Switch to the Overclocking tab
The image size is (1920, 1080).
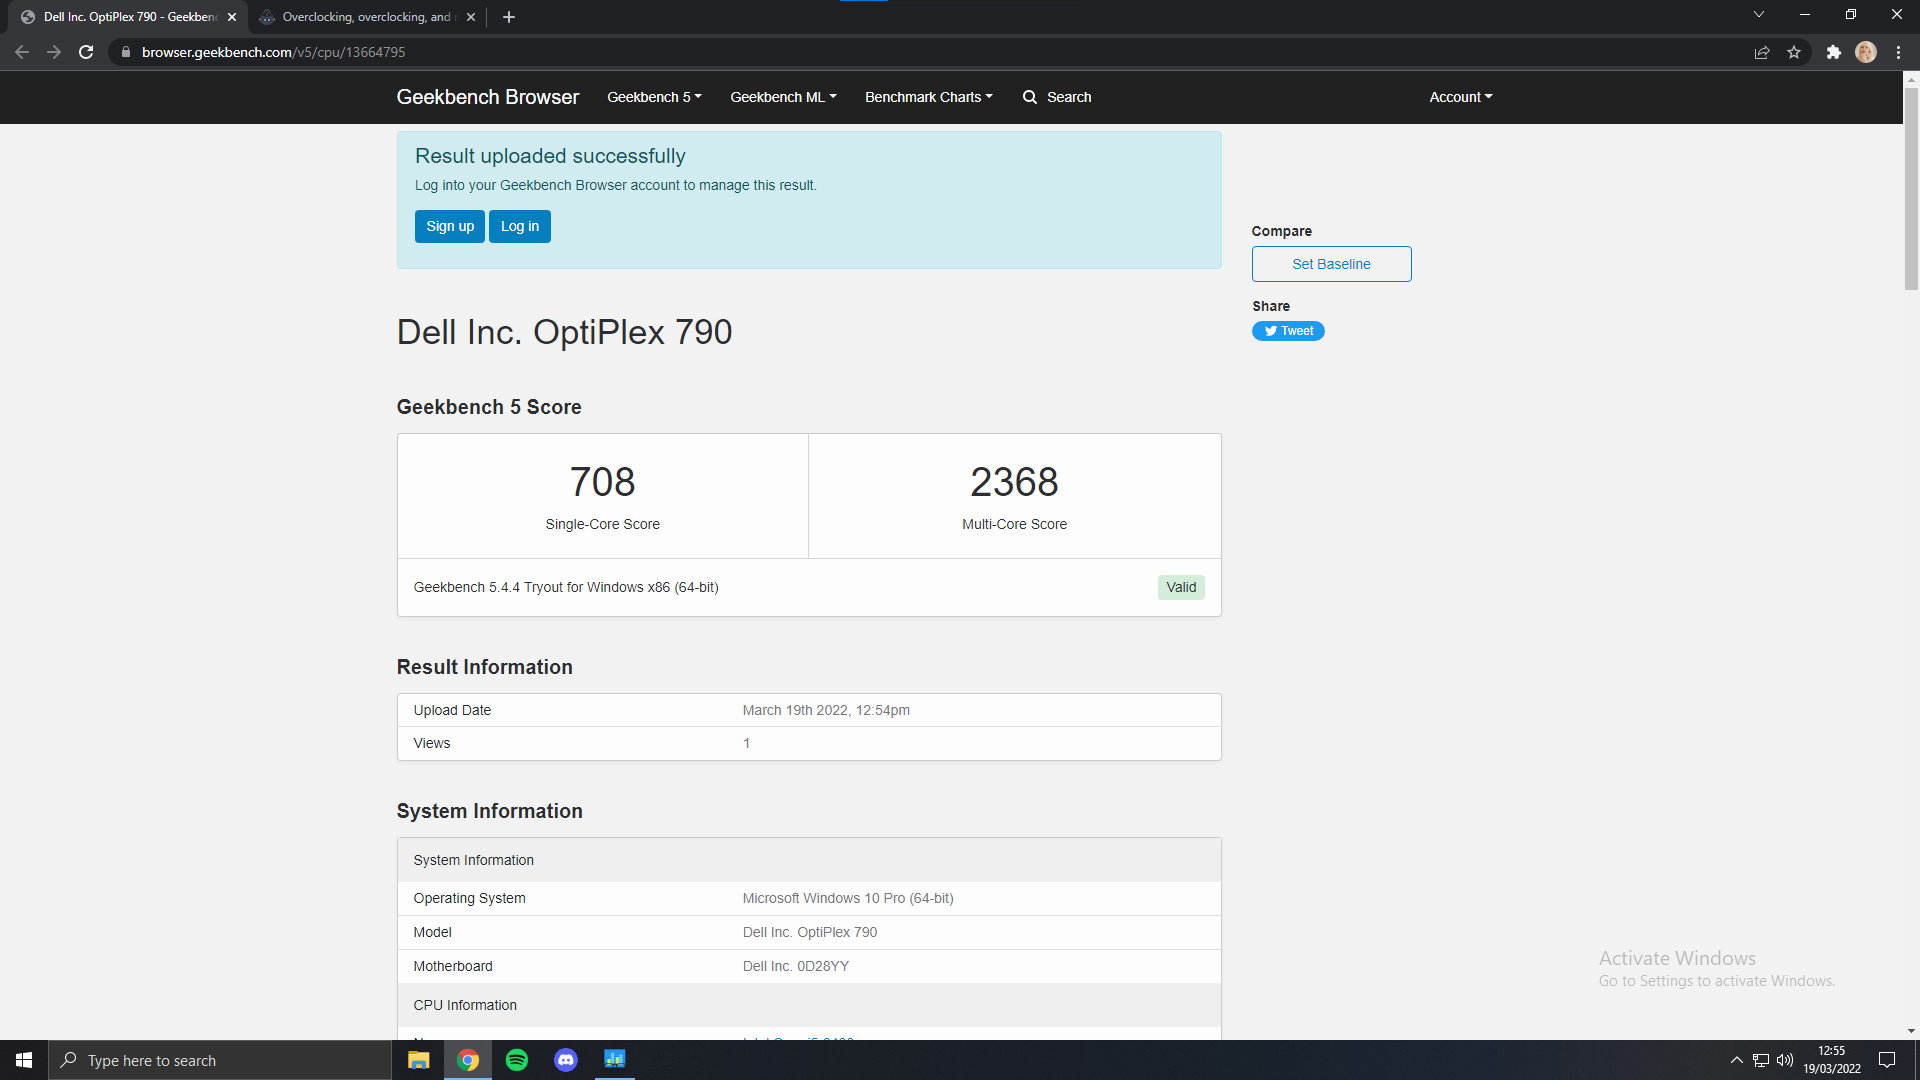[x=366, y=17]
